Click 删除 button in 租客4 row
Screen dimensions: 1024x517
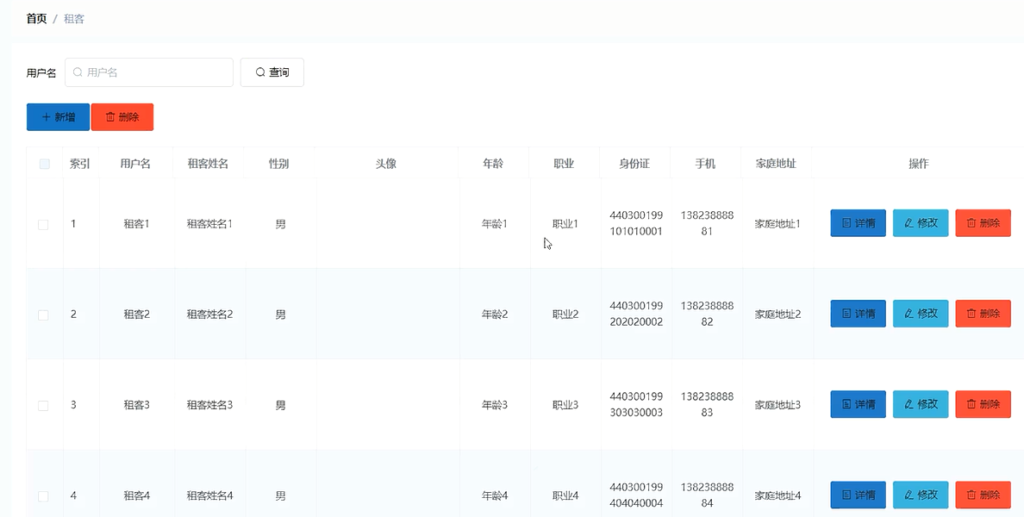click(983, 495)
